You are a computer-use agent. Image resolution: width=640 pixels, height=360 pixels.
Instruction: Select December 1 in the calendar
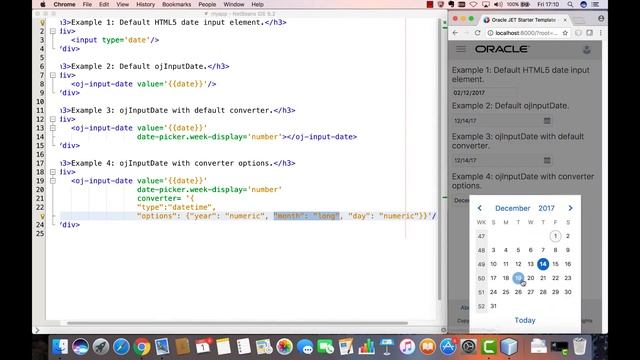tap(555, 236)
